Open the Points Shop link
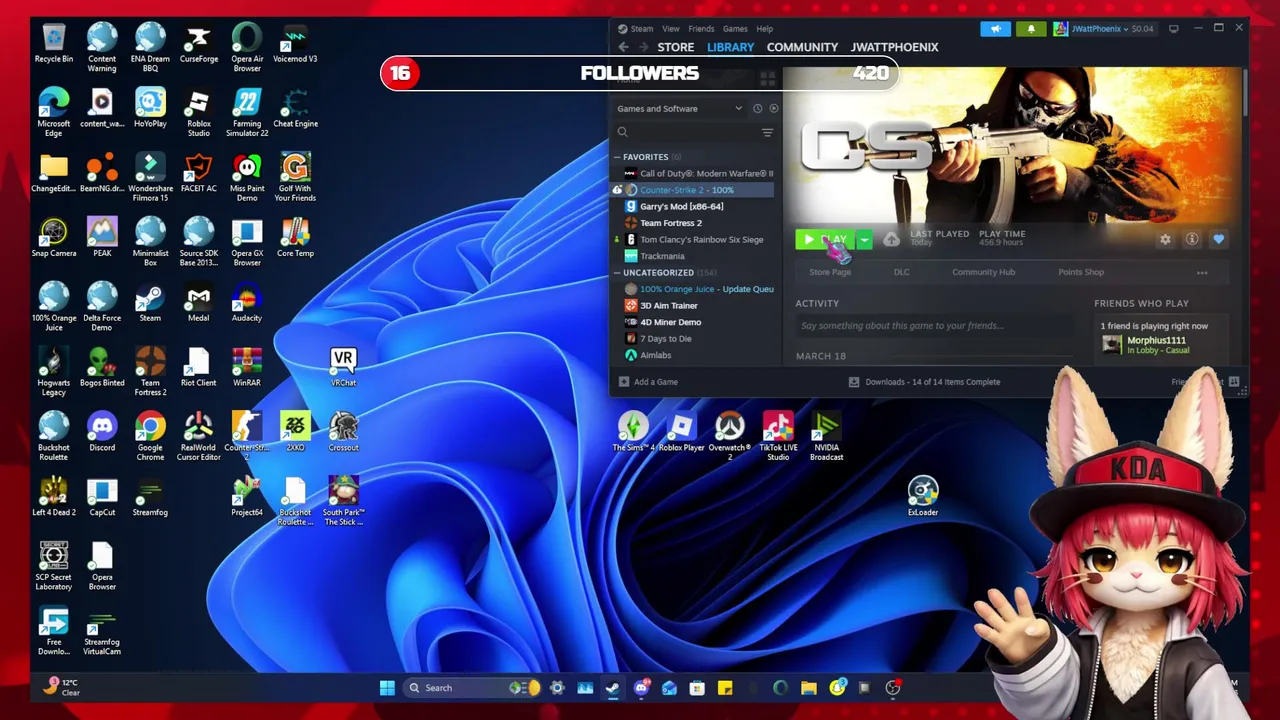 [x=1081, y=272]
